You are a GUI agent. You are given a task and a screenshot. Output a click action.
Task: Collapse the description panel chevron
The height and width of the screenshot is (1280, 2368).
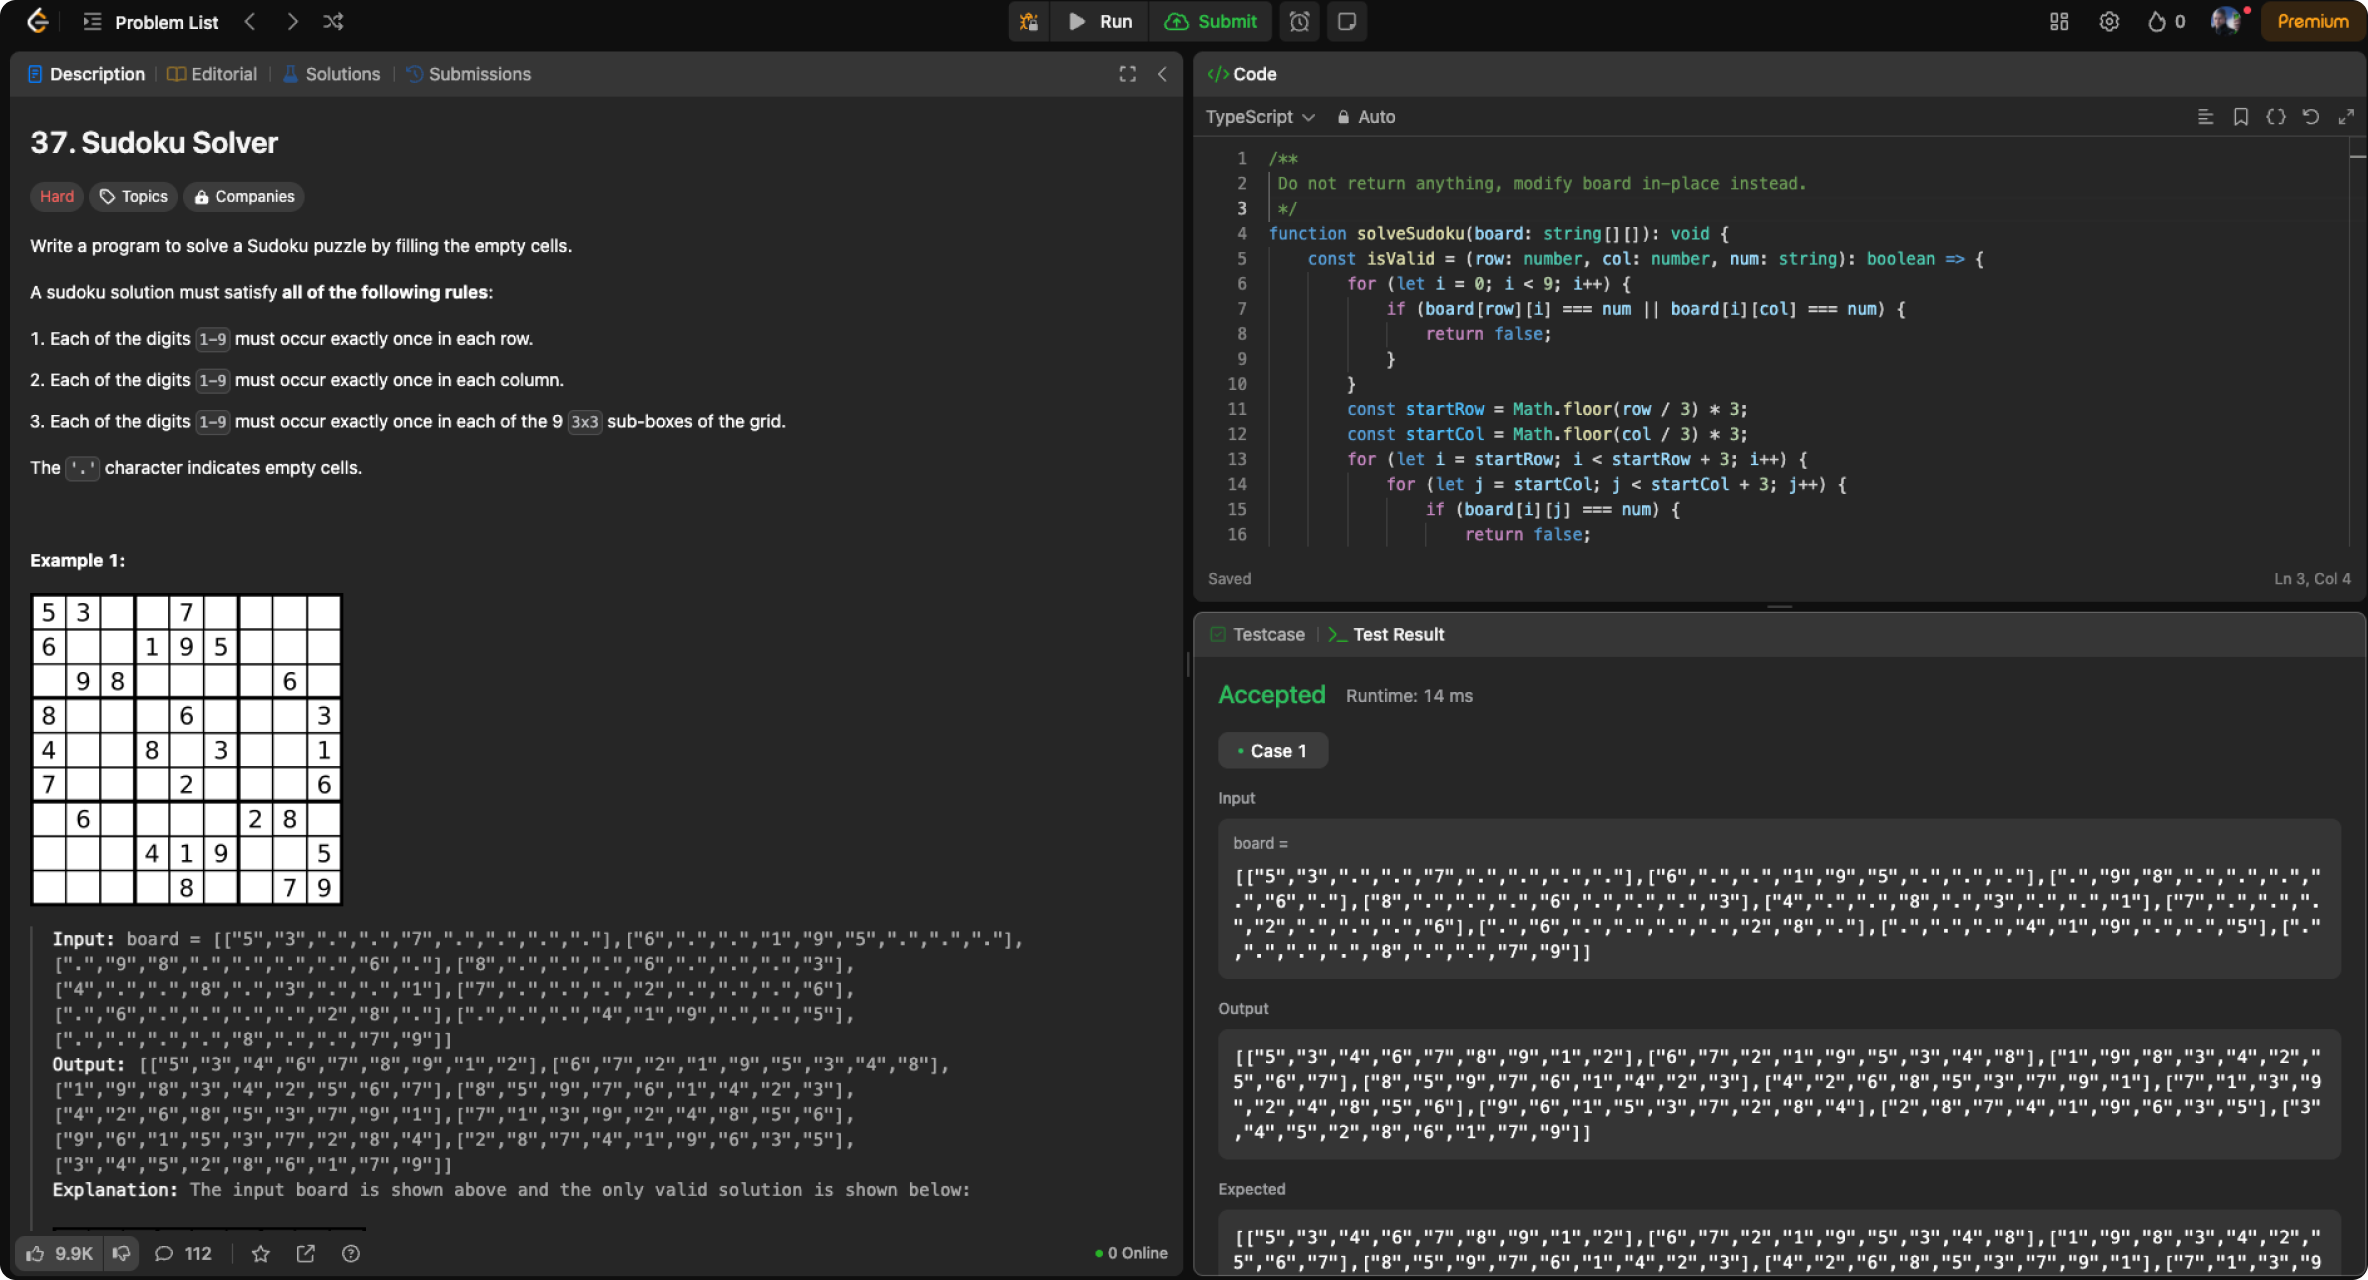(x=1162, y=74)
